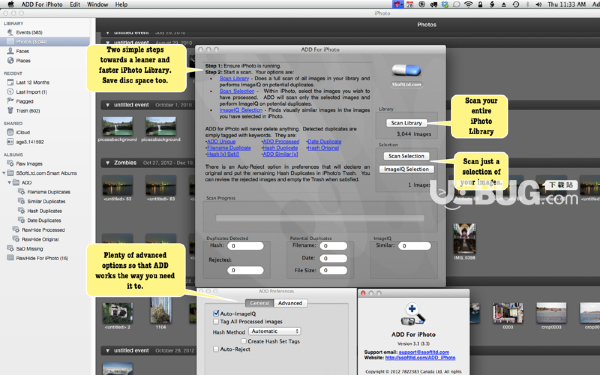This screenshot has height=375, width=600.
Task: Collapse the October 1, 2010 untitled event
Action: [x=108, y=105]
